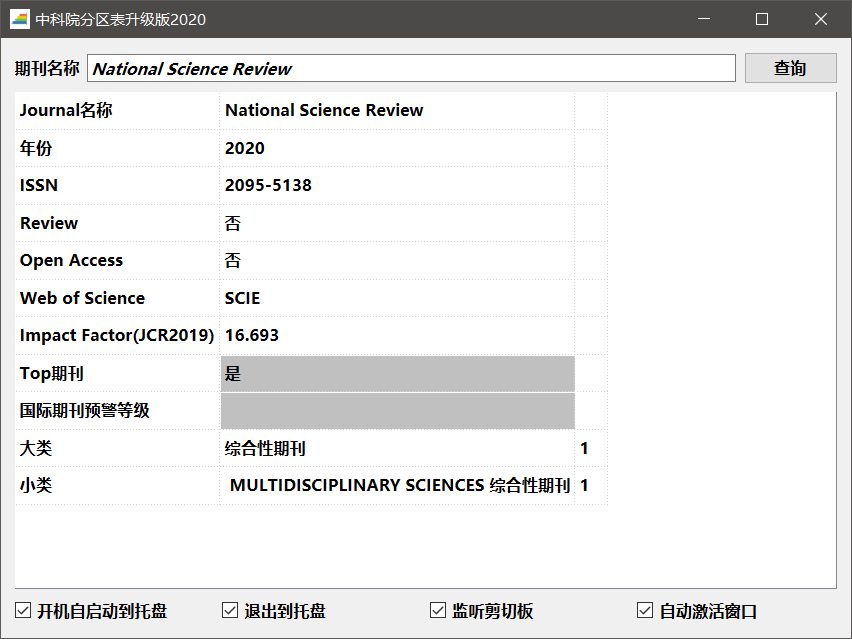Click the 期刊名称 field label

(x=47, y=68)
